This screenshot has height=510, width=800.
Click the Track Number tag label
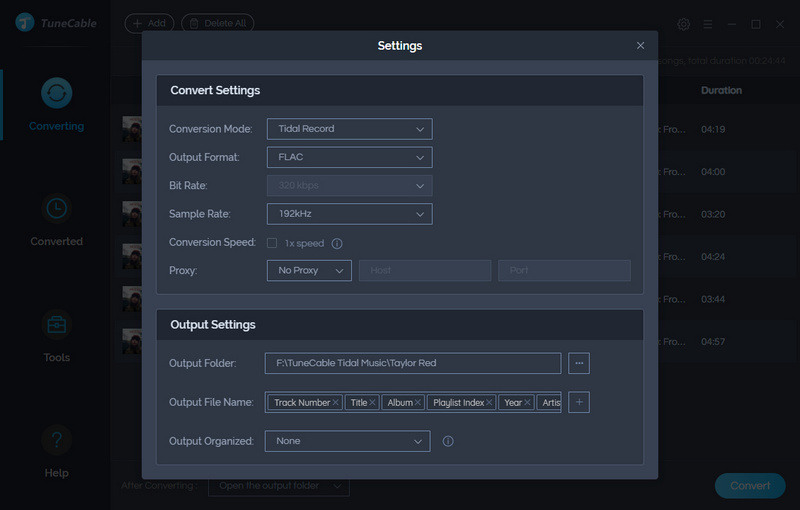[x=302, y=402]
